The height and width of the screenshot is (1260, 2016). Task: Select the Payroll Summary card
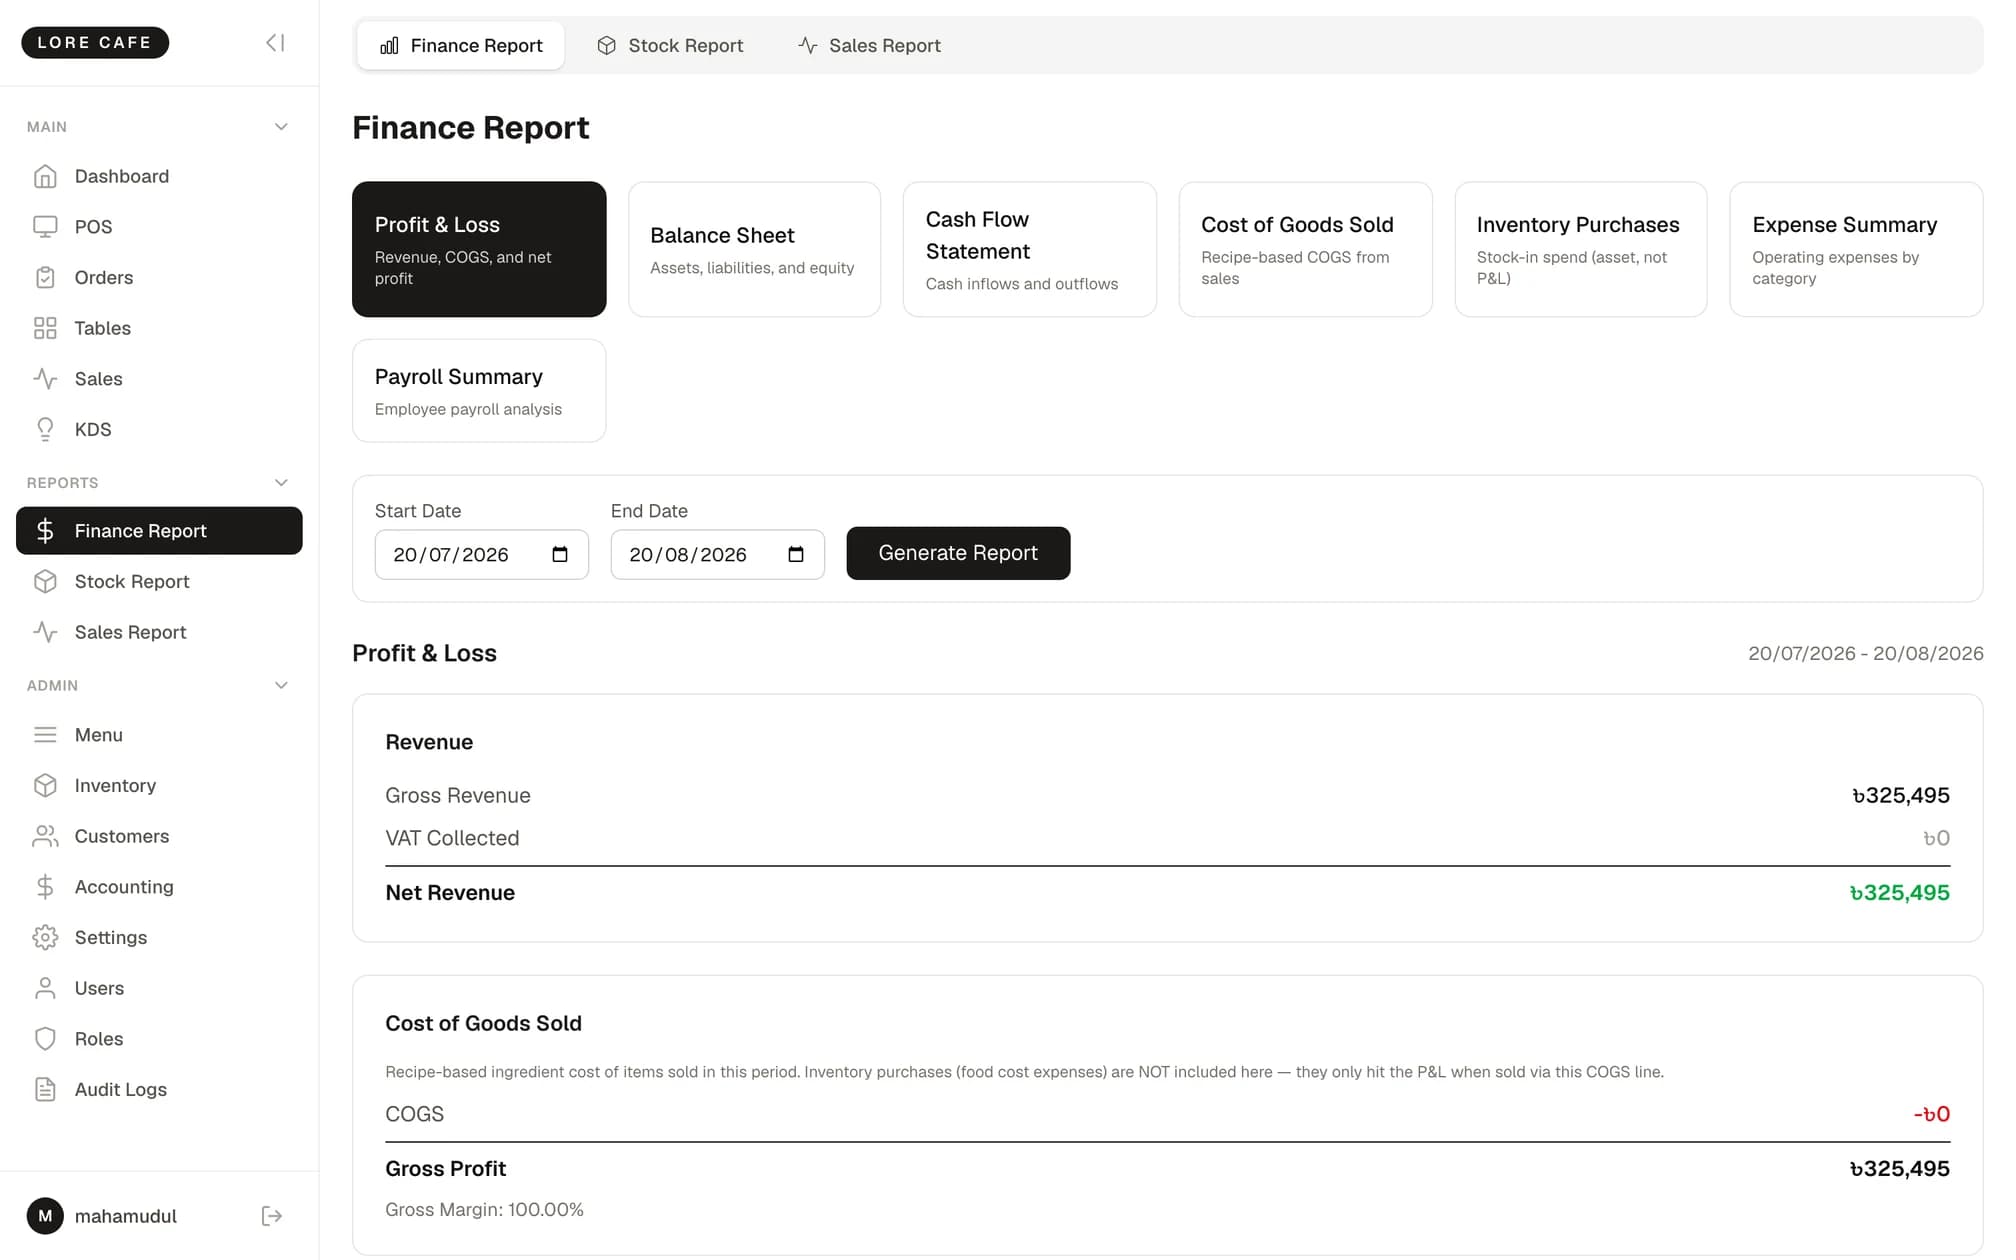pyautogui.click(x=479, y=390)
